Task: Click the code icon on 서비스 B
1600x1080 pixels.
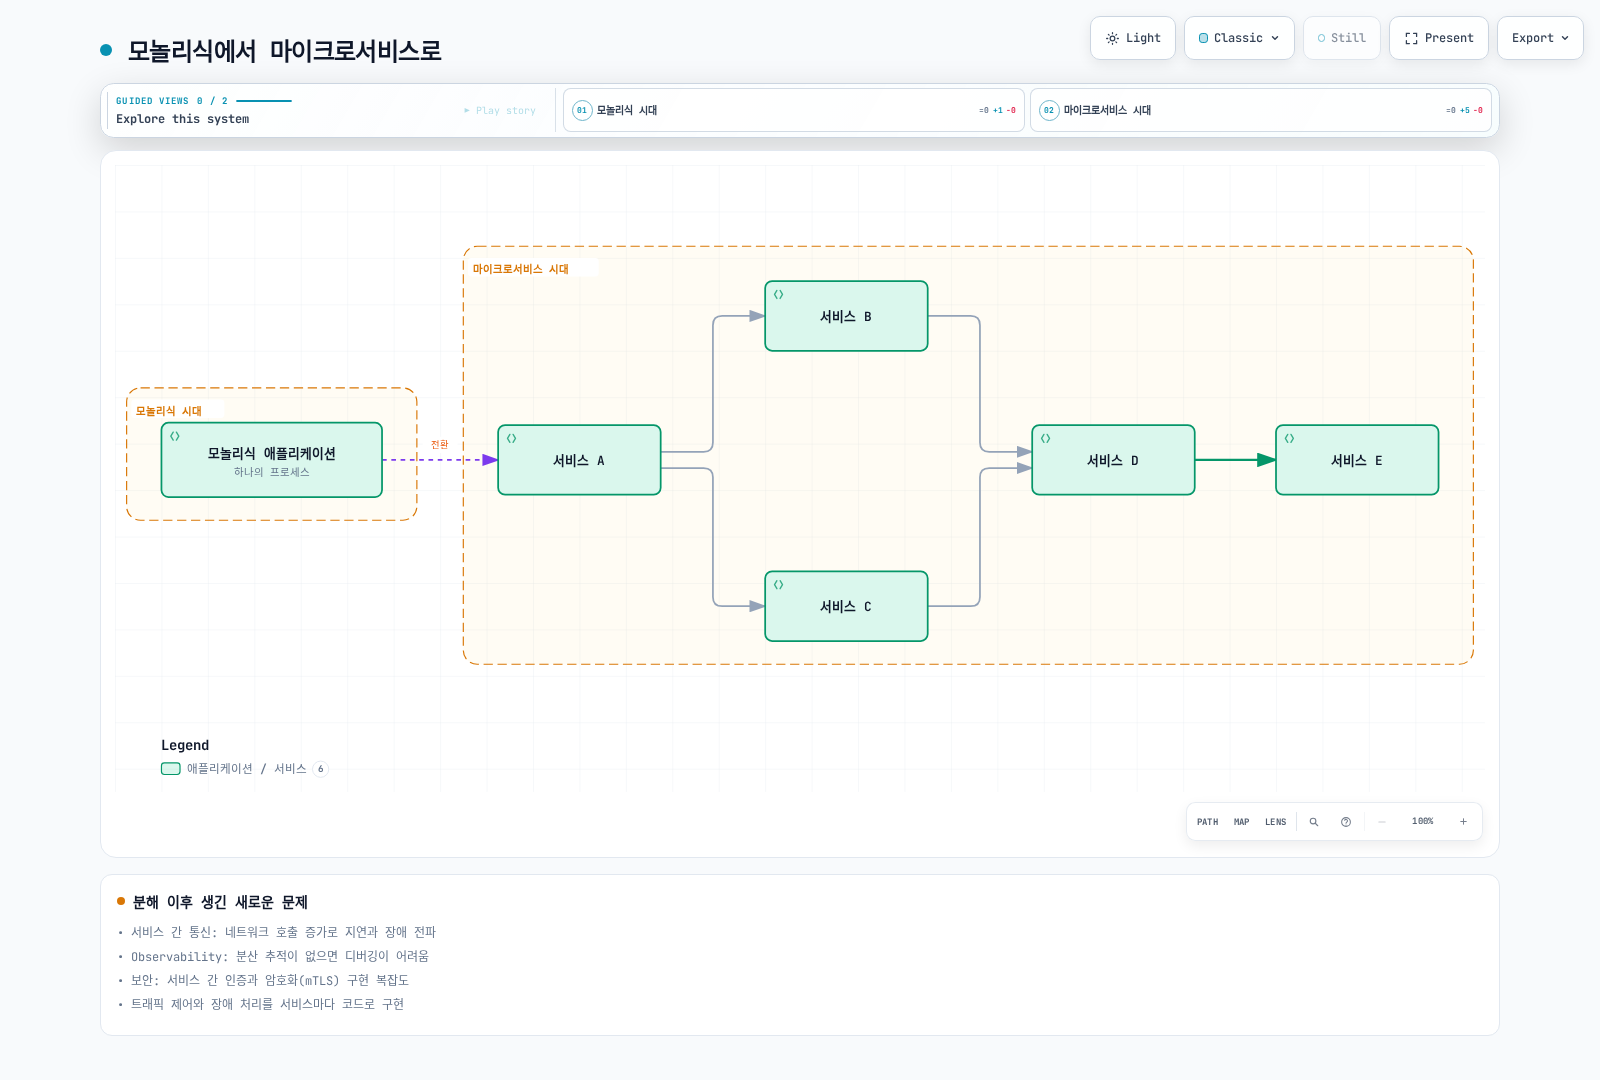Action: tap(778, 294)
